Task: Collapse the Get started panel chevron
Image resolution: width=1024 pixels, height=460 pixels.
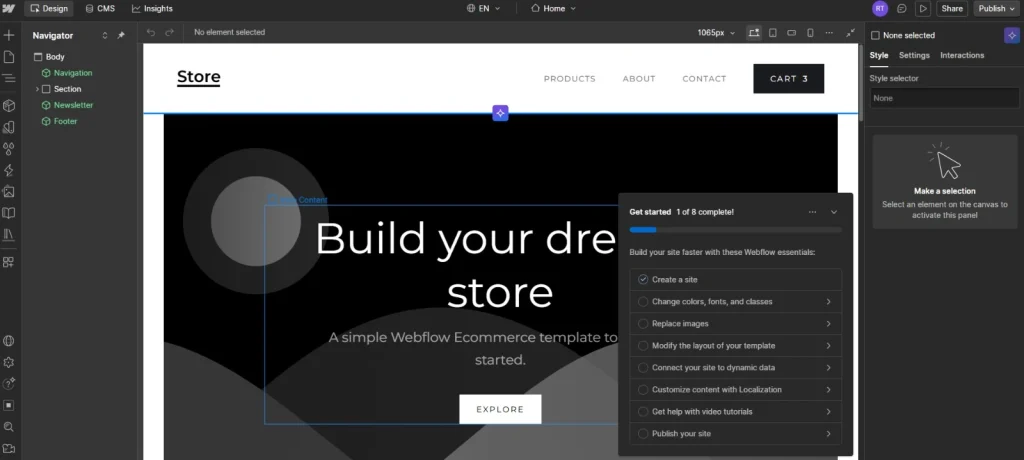Action: [x=834, y=212]
